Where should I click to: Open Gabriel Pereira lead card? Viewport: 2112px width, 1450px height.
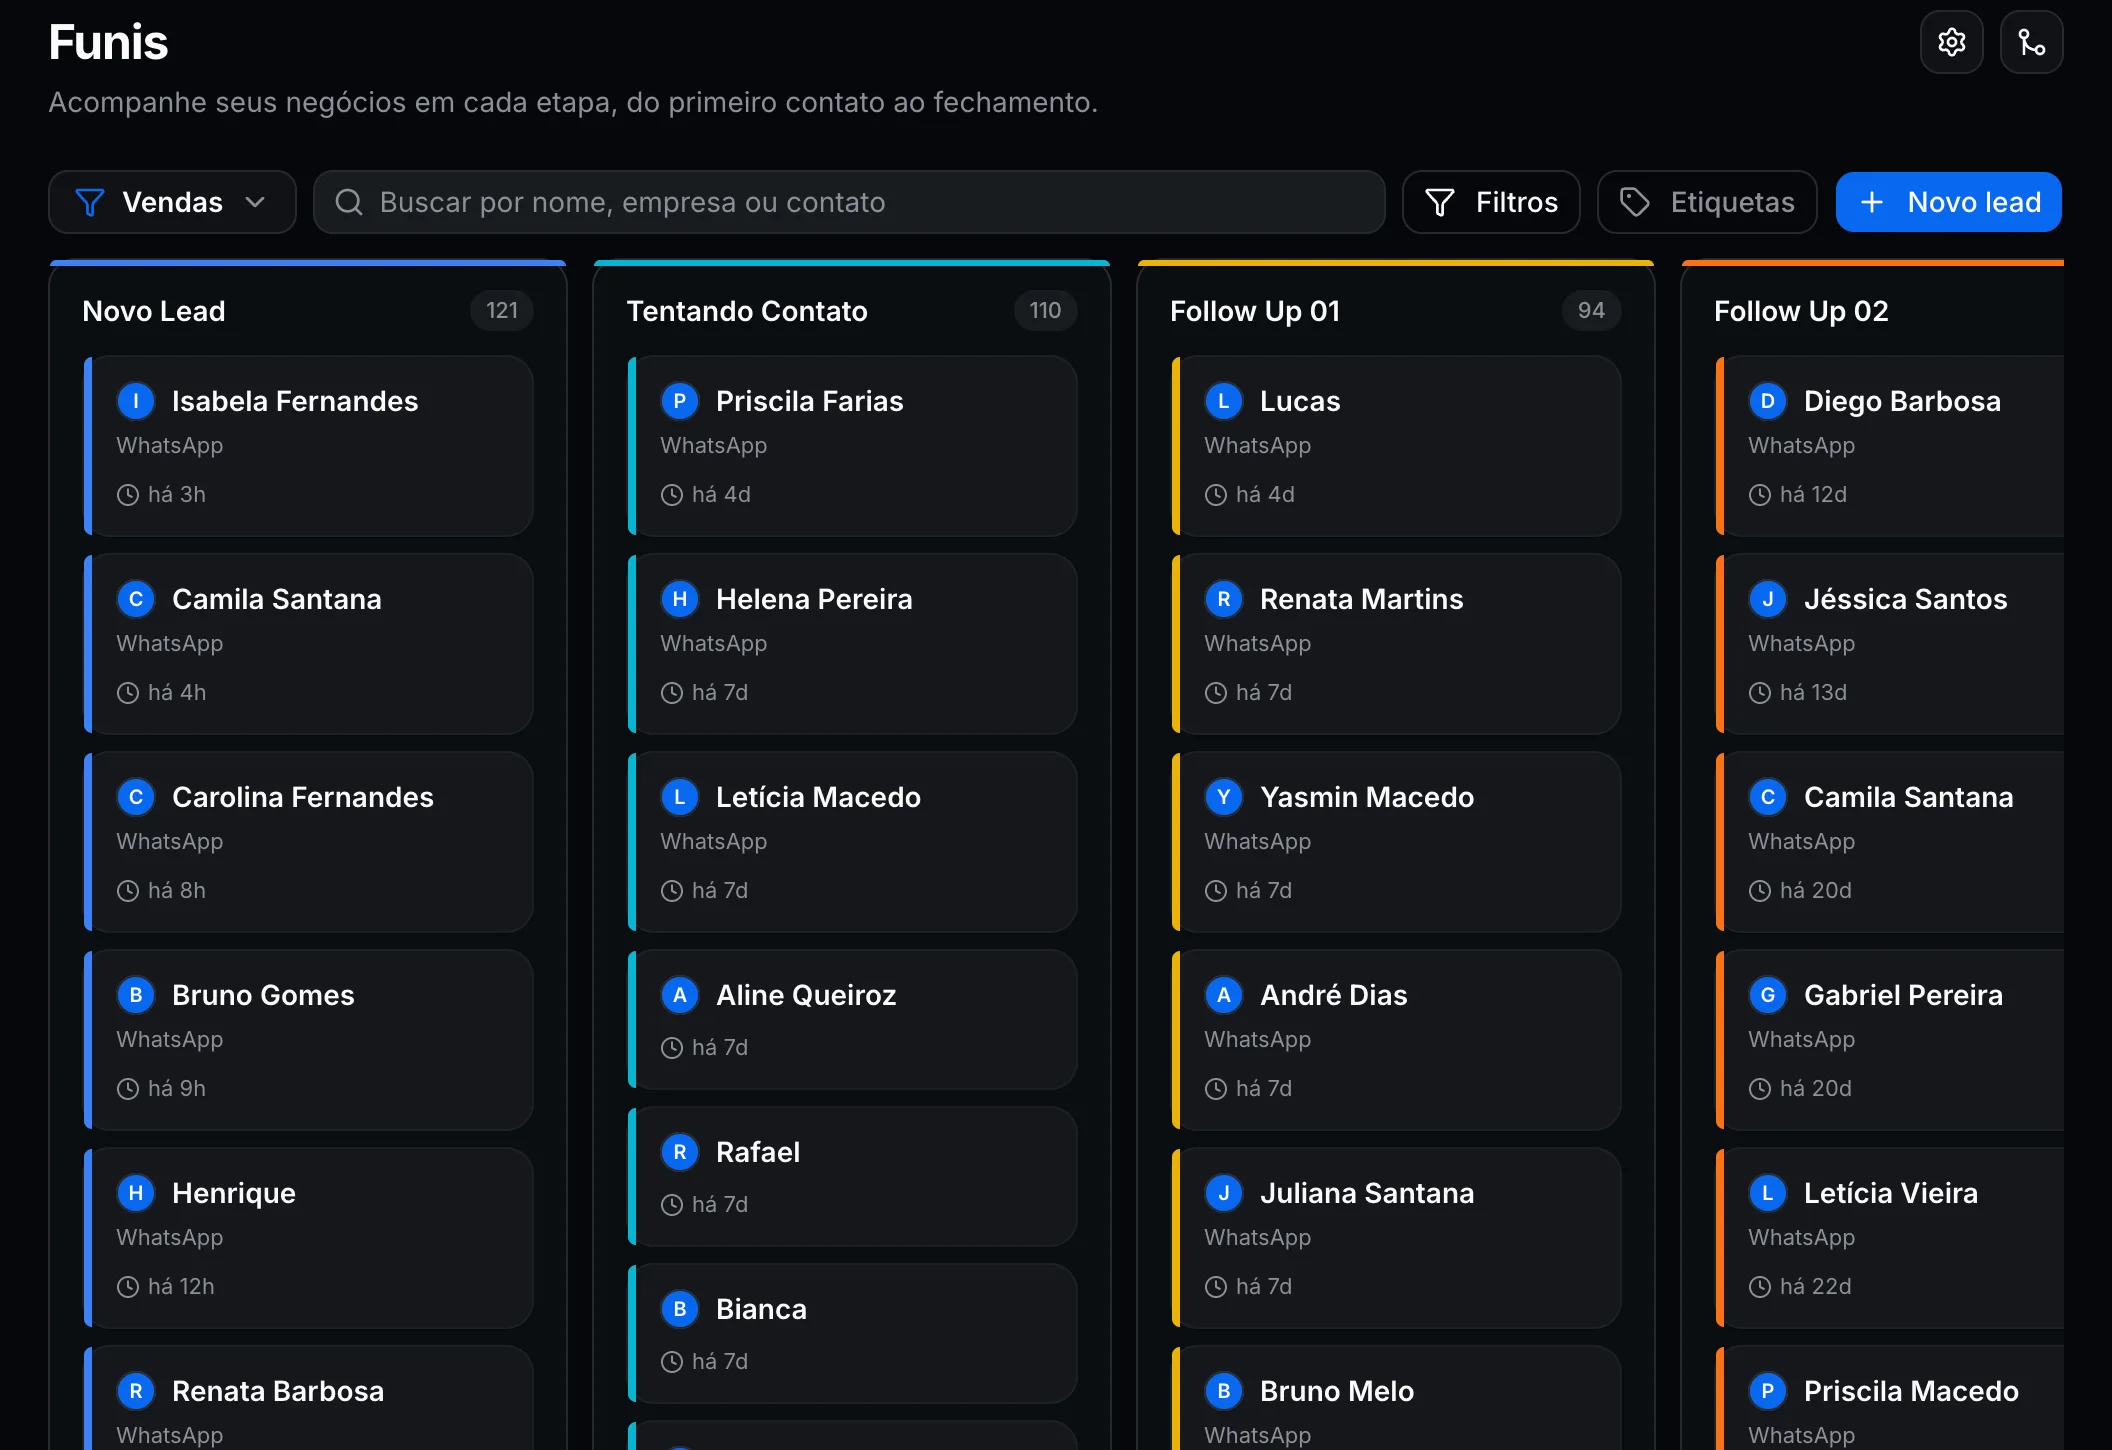coord(1890,1040)
